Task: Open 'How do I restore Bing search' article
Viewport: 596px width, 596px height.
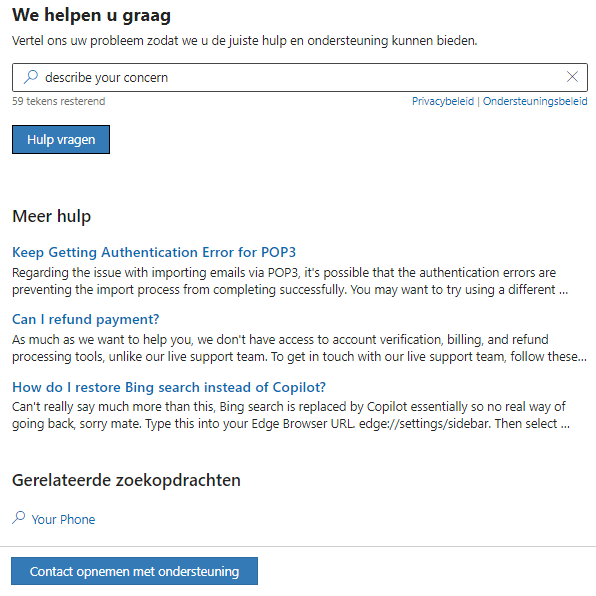Action: (169, 387)
